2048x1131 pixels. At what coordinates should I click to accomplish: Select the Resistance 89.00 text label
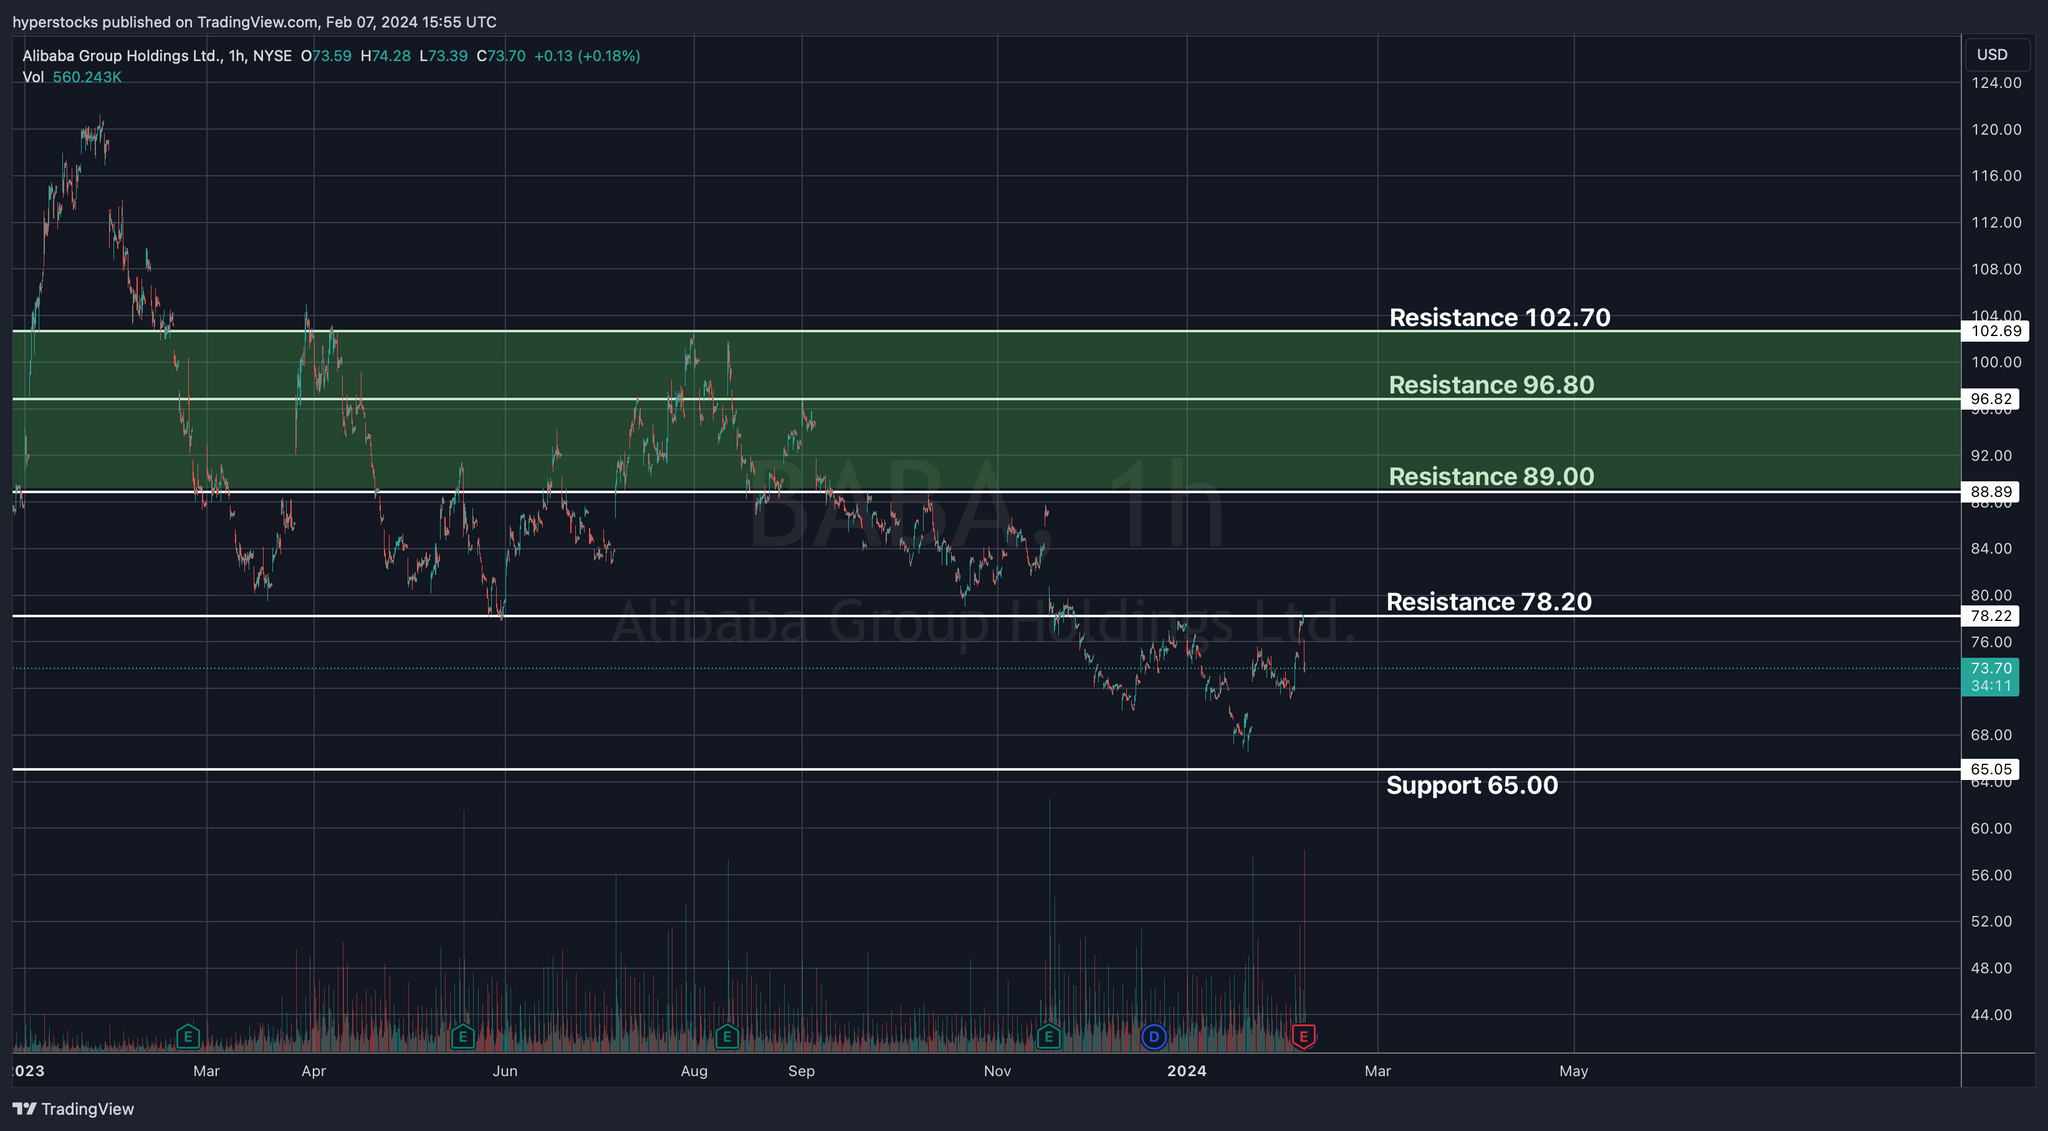point(1491,477)
